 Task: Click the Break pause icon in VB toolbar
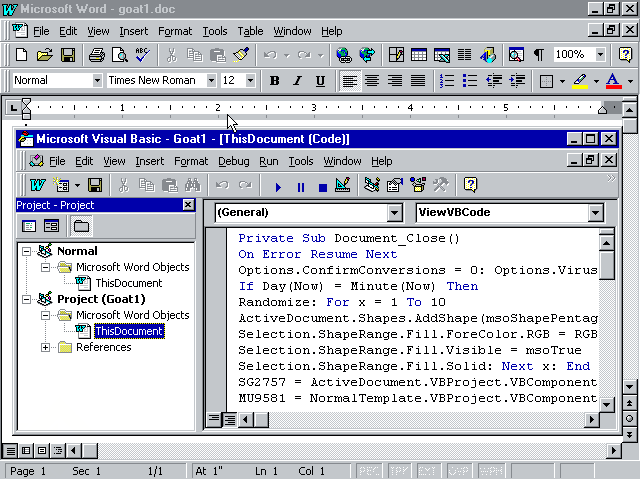click(x=301, y=187)
